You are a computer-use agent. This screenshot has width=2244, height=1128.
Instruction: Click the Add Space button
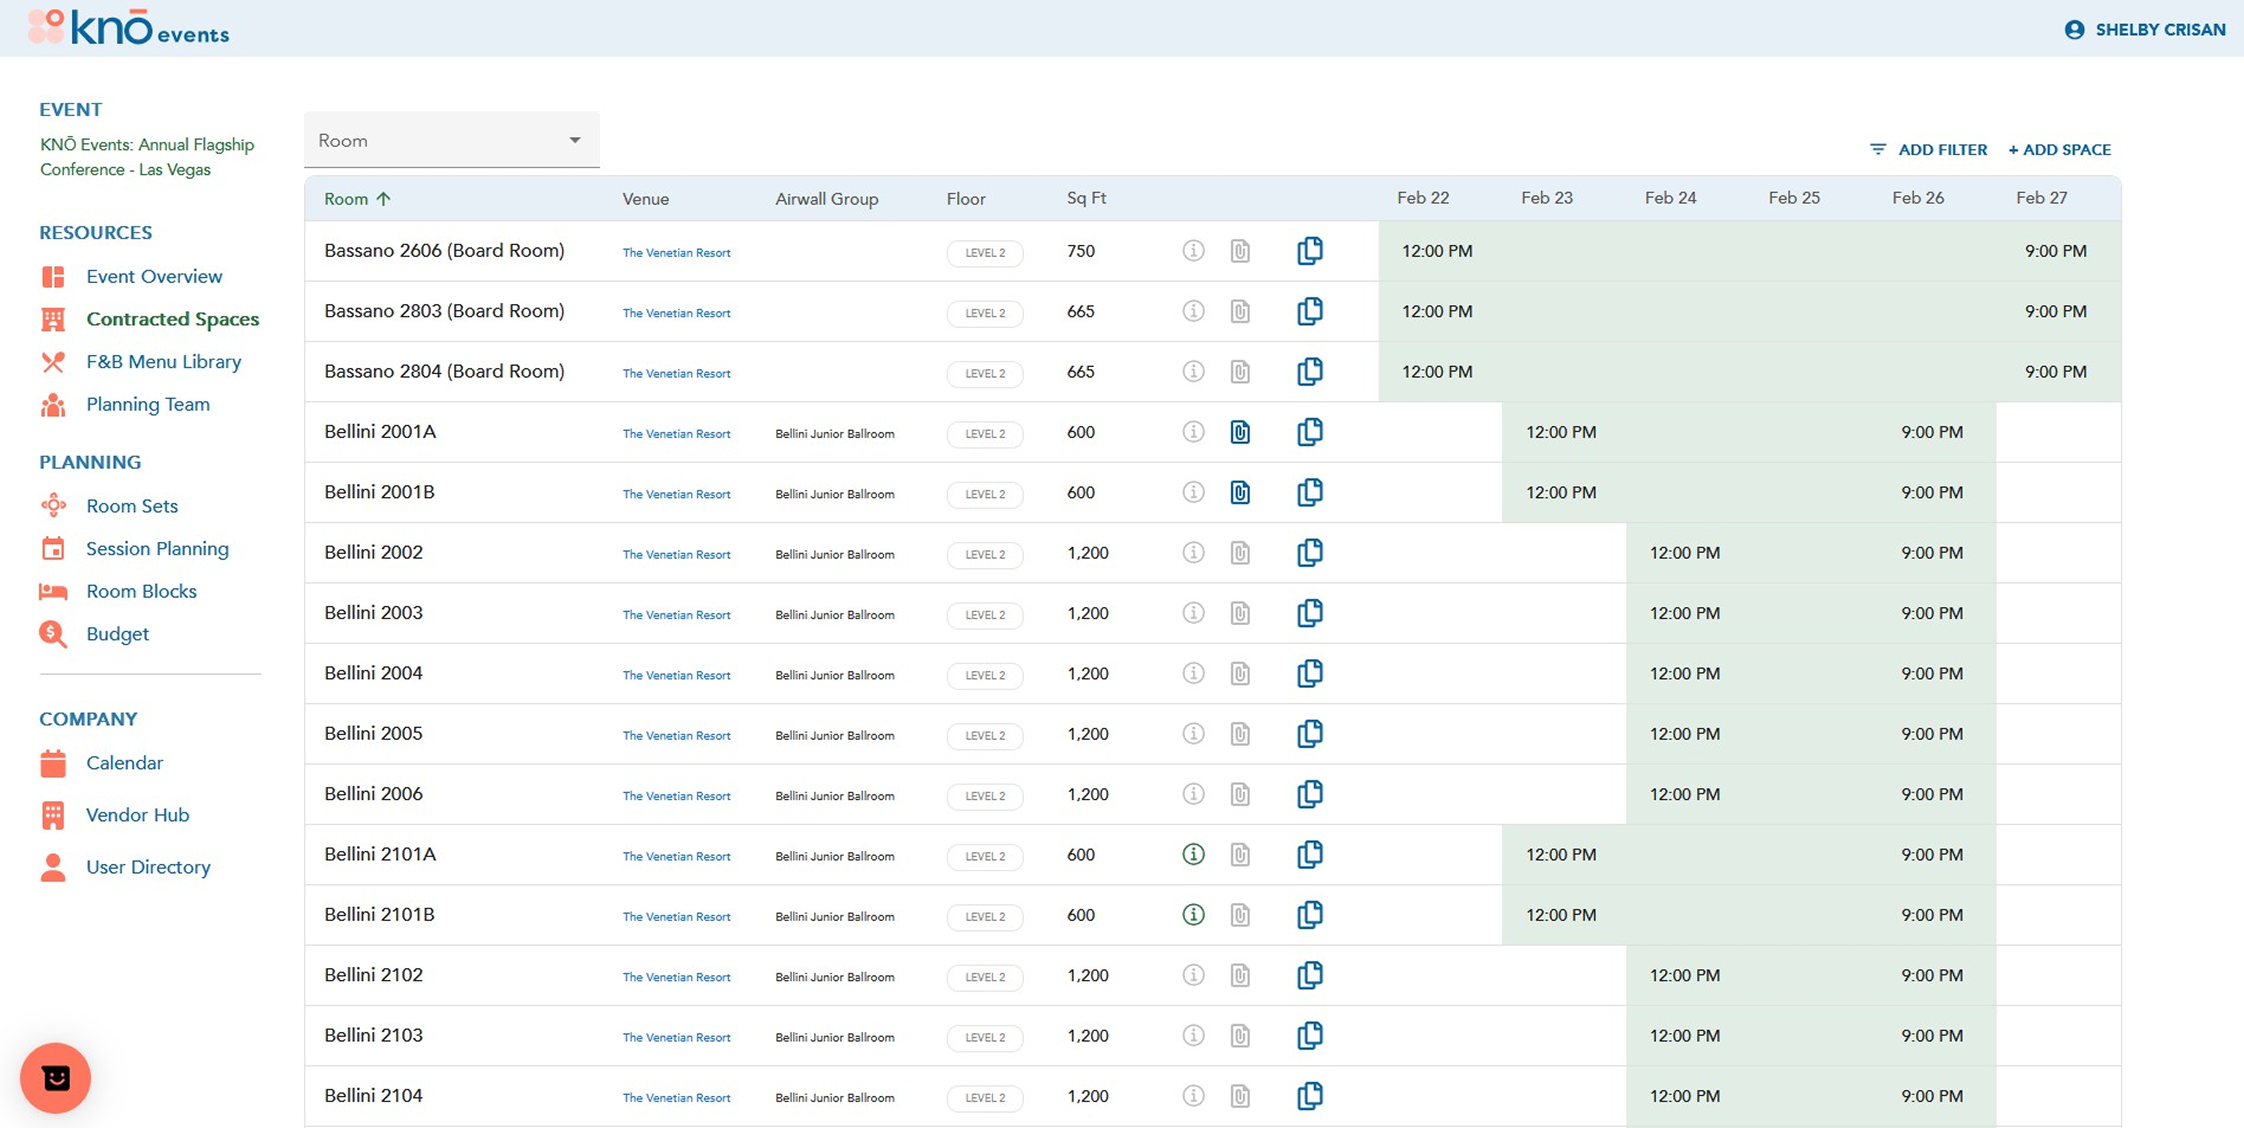point(2059,150)
